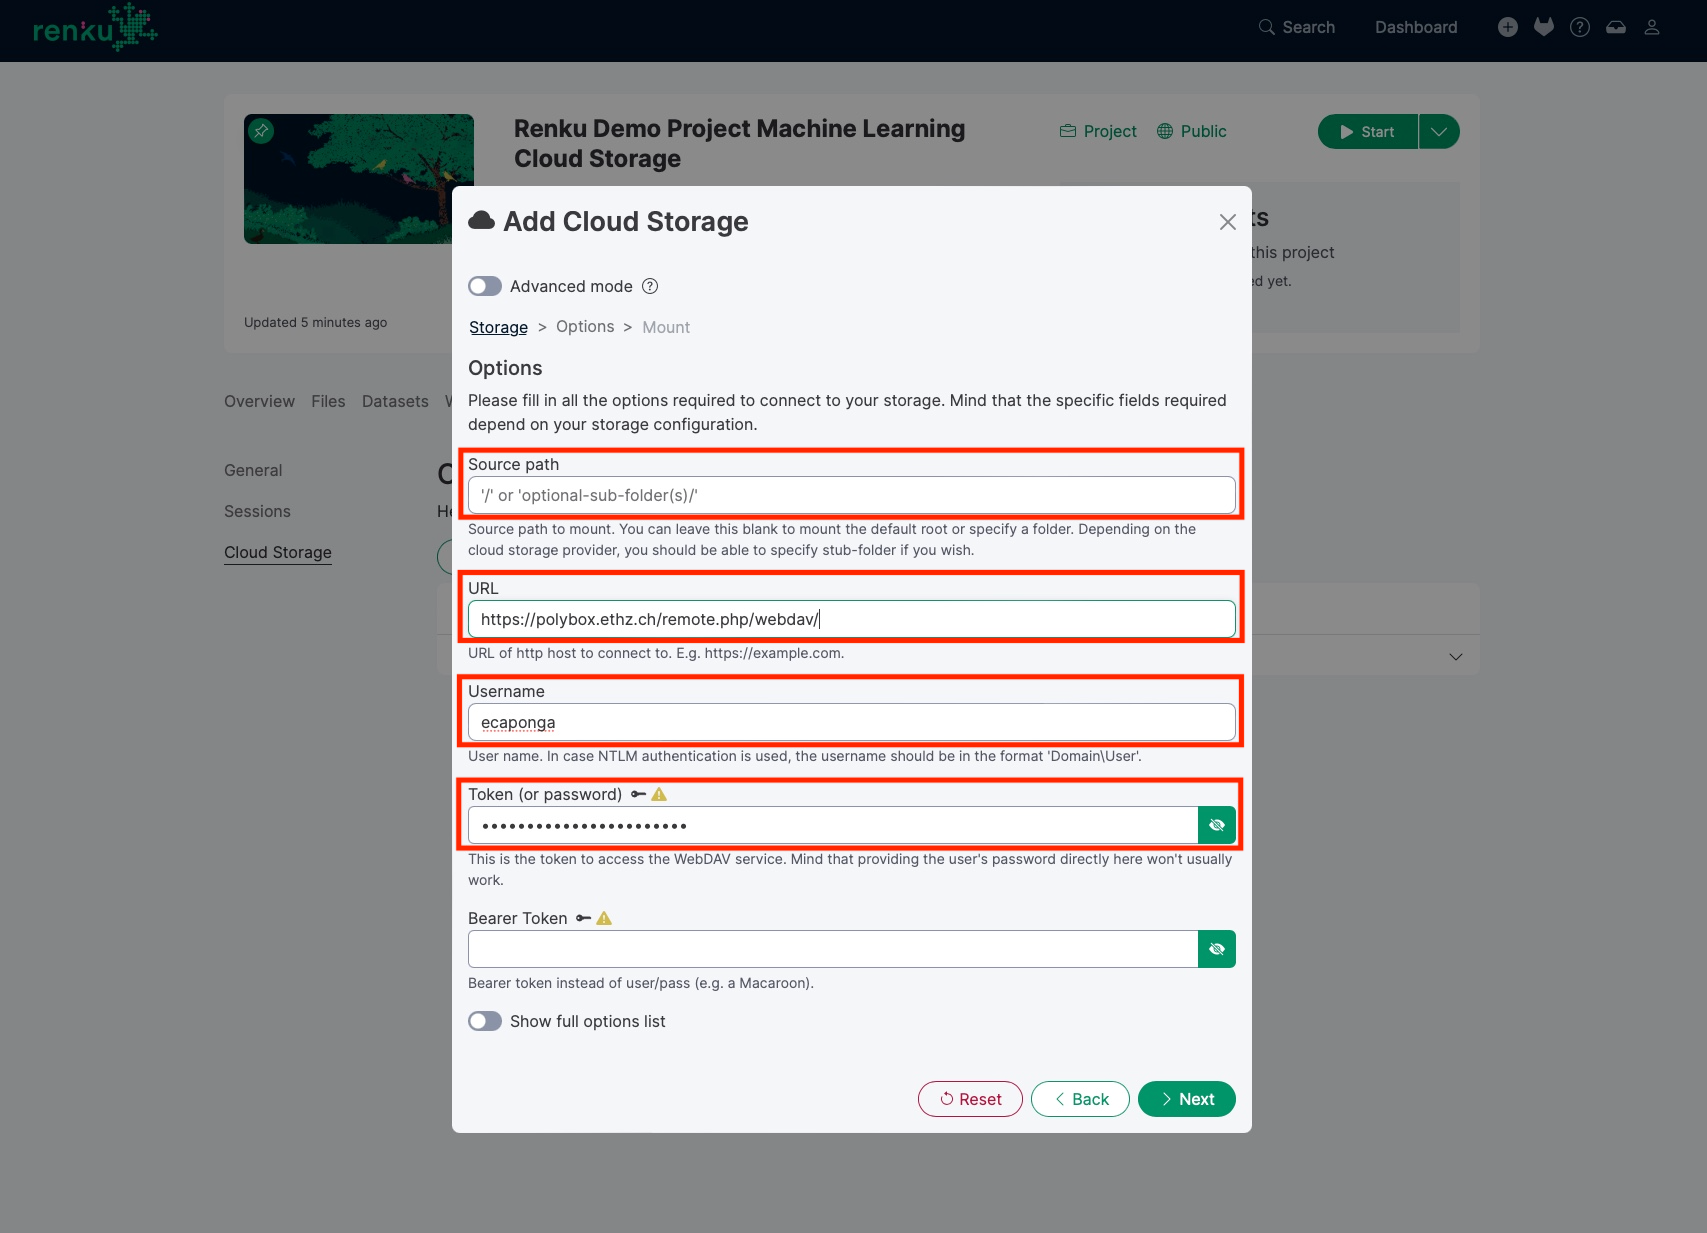The width and height of the screenshot is (1707, 1233).
Task: Expand the storage row chevron at right
Action: [1456, 656]
